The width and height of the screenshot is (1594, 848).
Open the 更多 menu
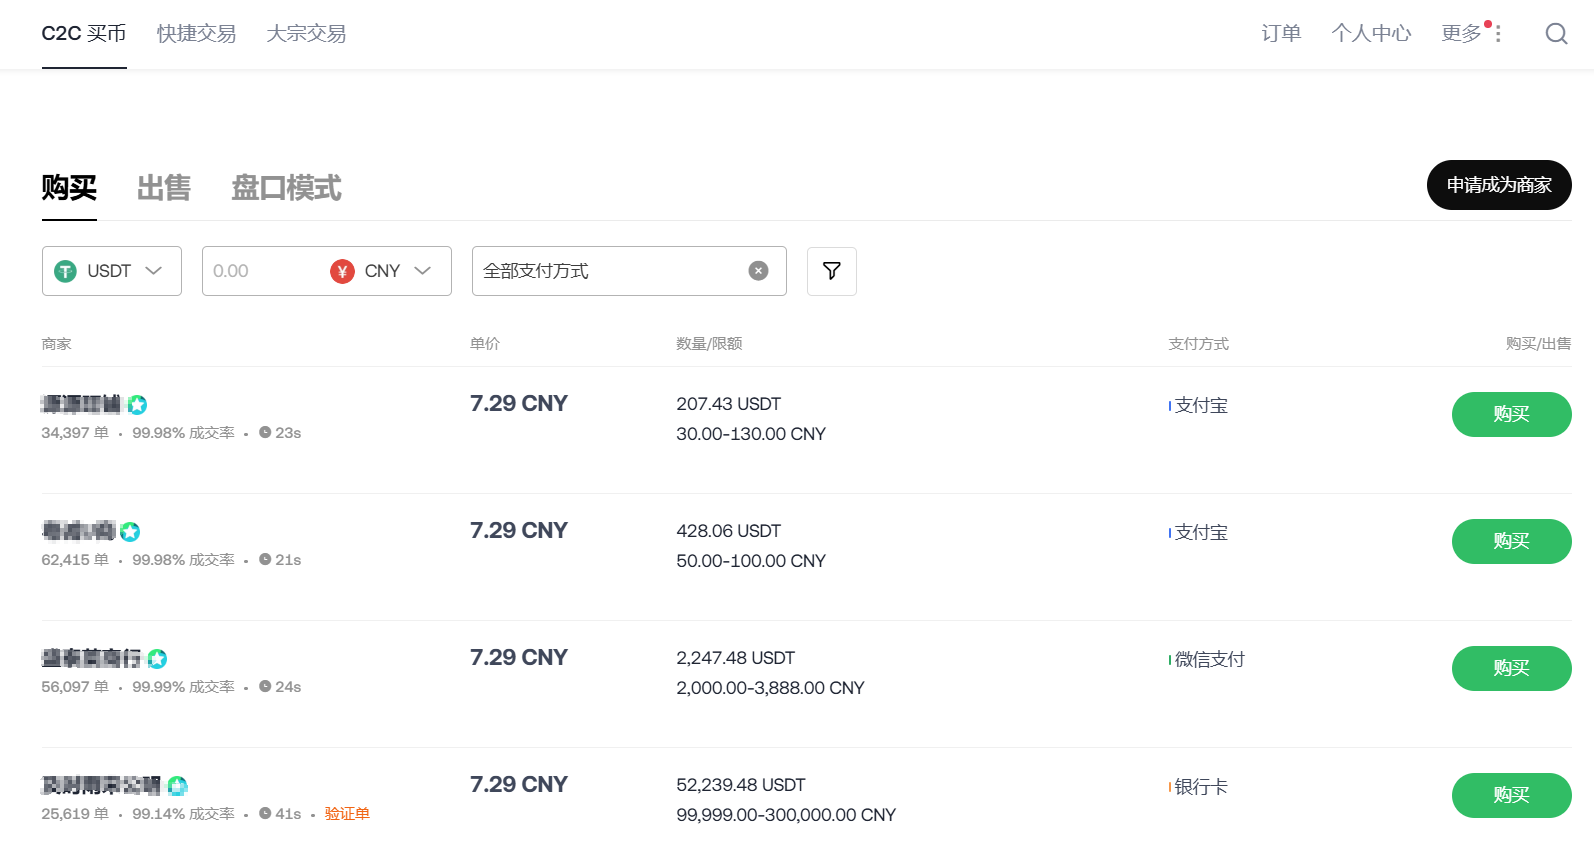tap(1470, 34)
